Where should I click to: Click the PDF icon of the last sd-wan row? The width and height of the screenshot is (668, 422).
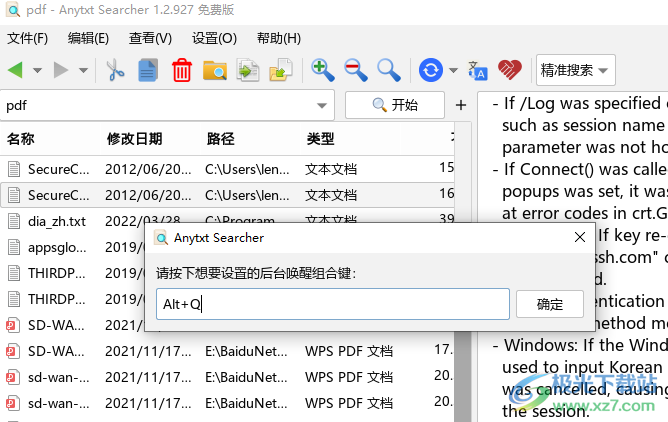(13, 403)
